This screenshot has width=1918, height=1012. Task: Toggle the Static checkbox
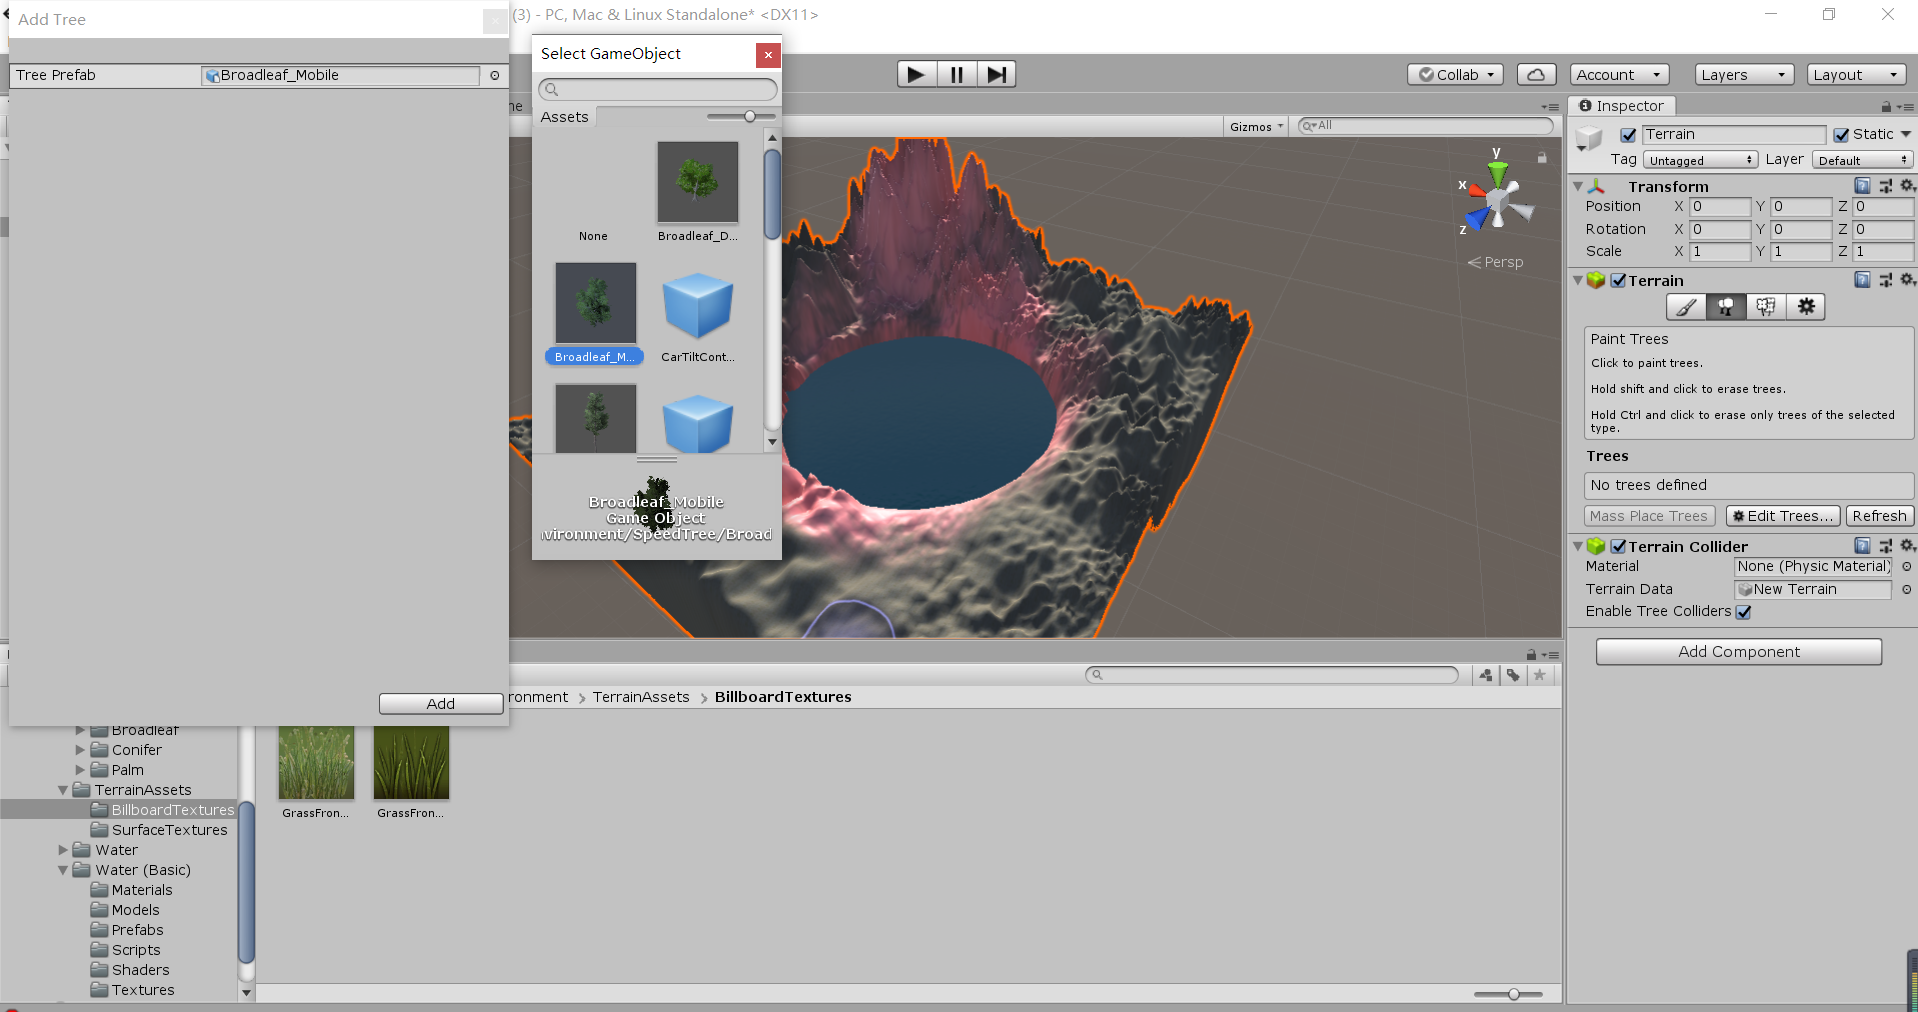click(1841, 135)
